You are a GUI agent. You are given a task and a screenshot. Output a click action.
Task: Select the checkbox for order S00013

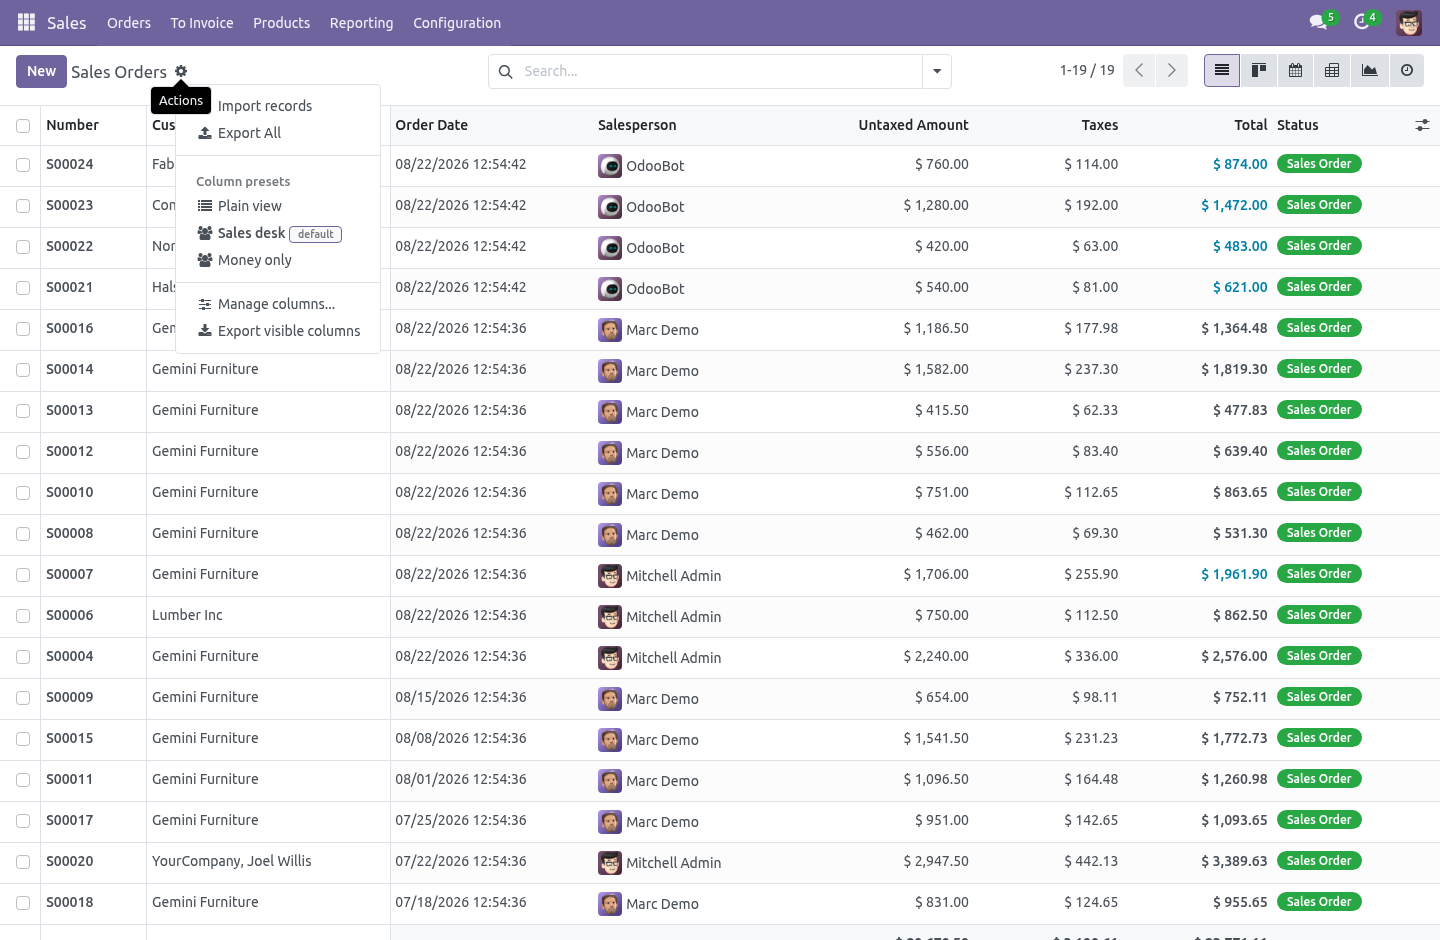coord(23,411)
